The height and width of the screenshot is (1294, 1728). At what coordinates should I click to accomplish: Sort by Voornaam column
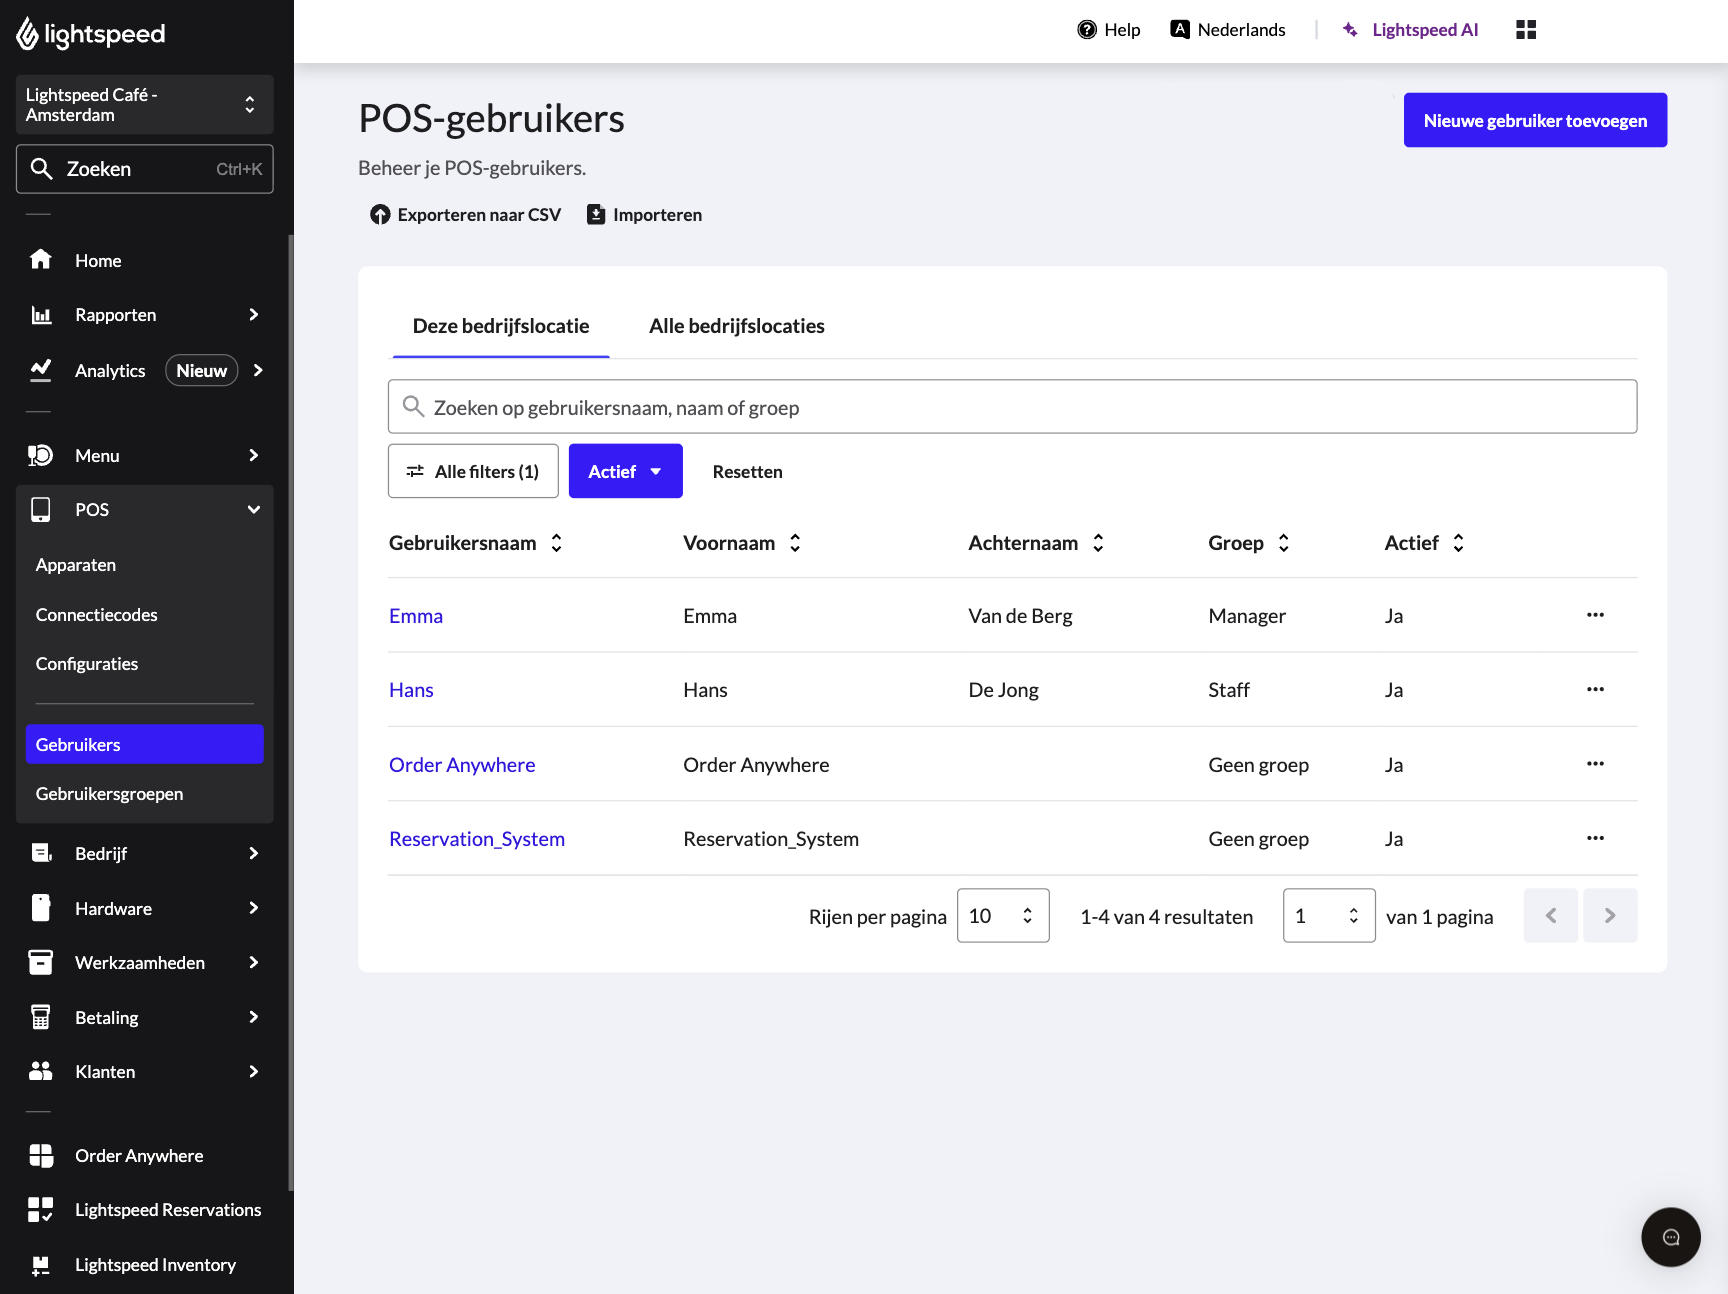pos(742,543)
